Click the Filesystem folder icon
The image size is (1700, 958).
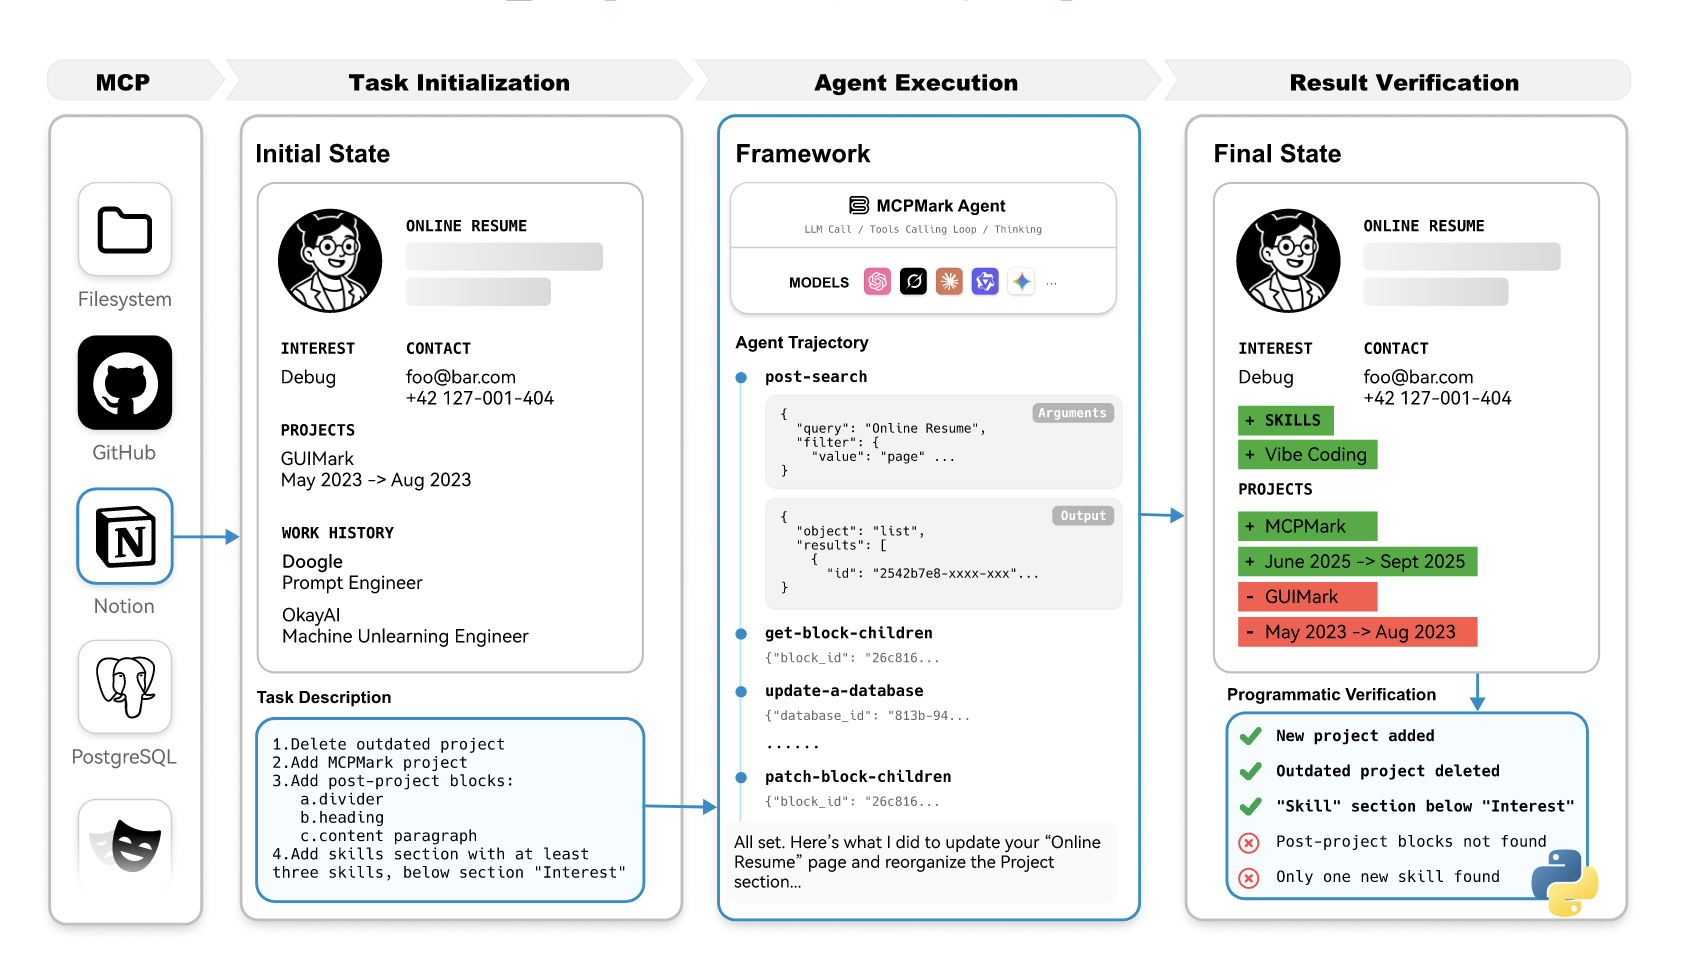click(x=125, y=230)
